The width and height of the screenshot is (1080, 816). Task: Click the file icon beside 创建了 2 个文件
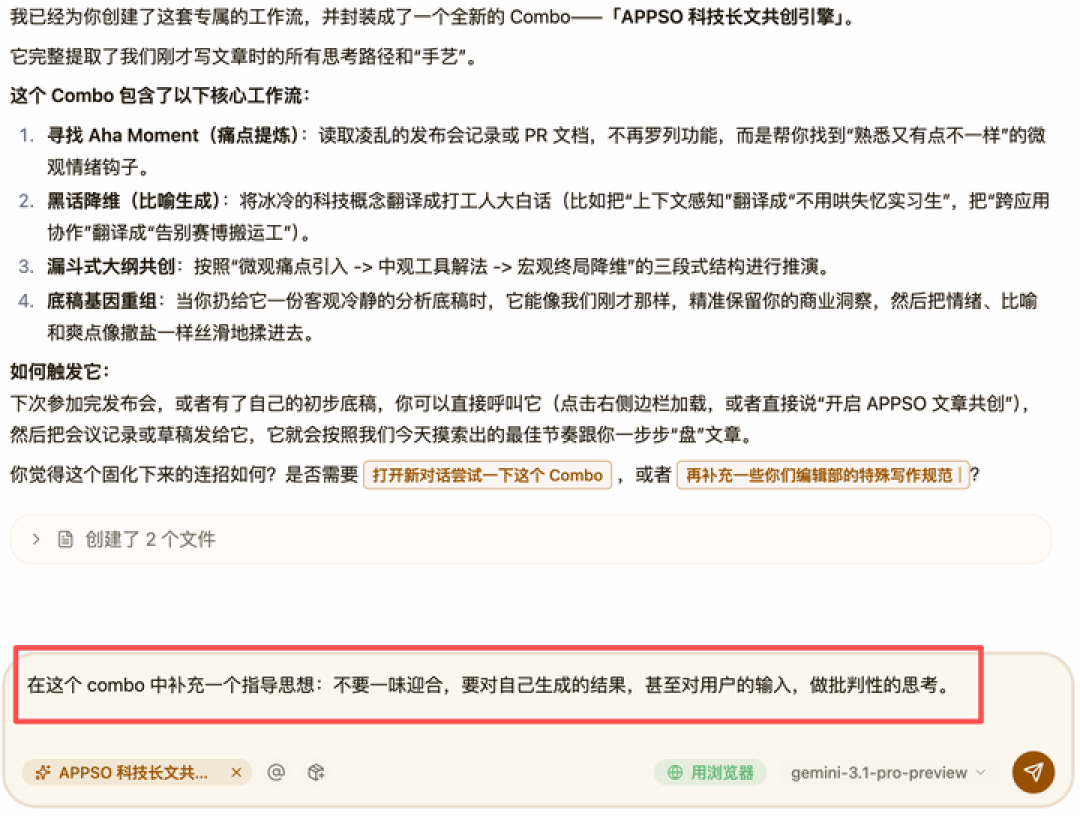[x=65, y=539]
